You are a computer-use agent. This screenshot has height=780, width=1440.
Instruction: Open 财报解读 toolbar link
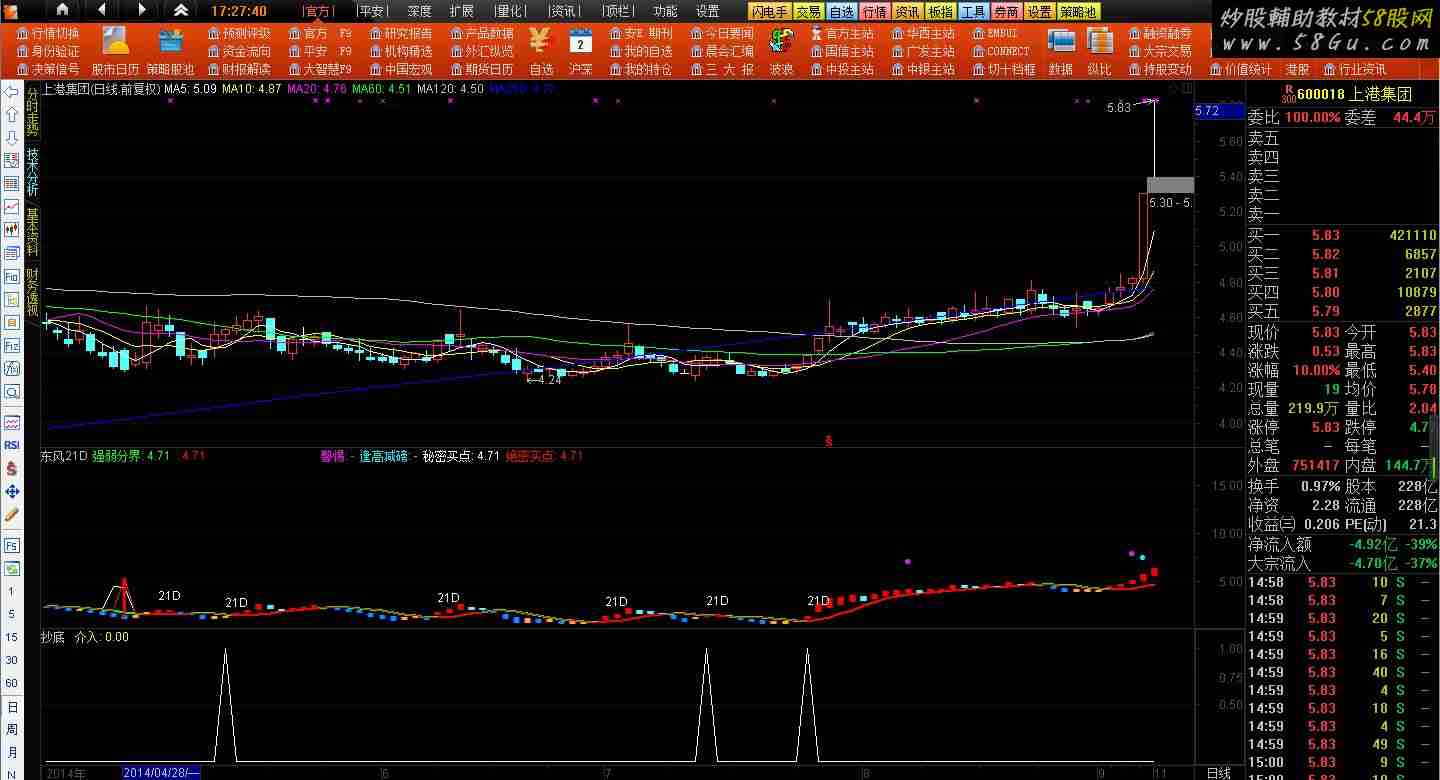click(x=240, y=69)
